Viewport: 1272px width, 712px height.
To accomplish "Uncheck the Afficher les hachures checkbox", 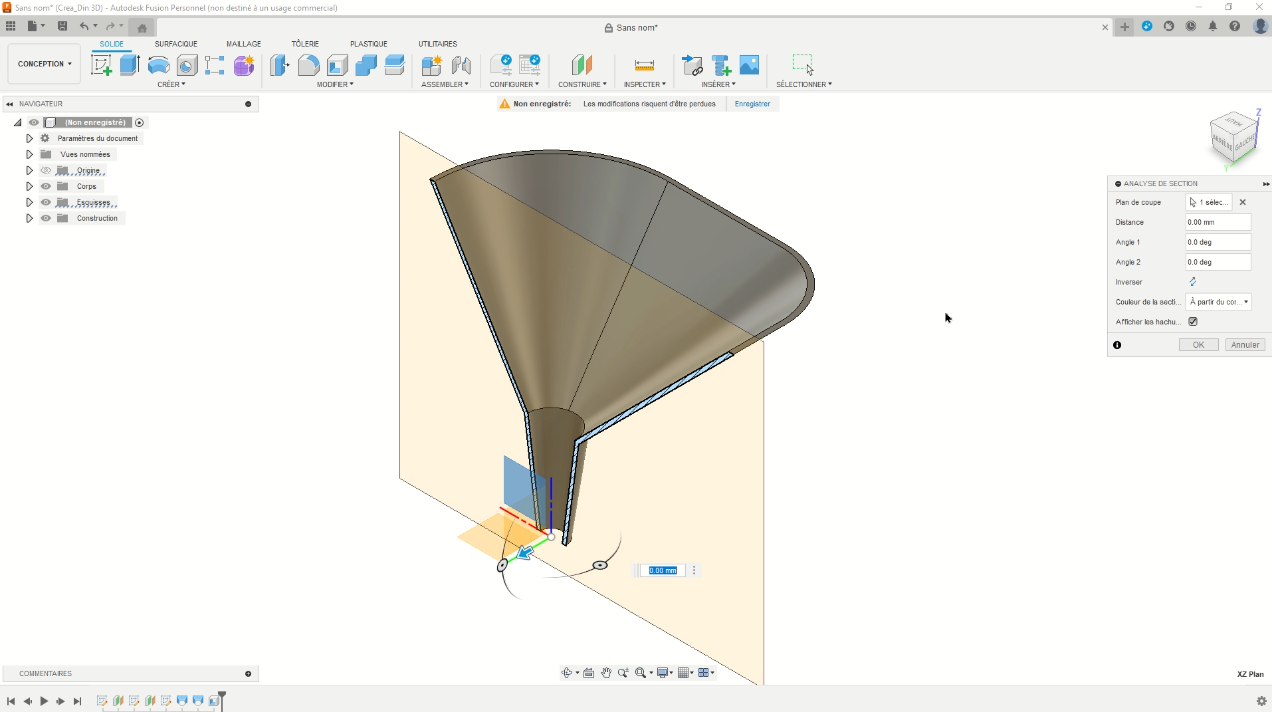I will click(x=1192, y=322).
